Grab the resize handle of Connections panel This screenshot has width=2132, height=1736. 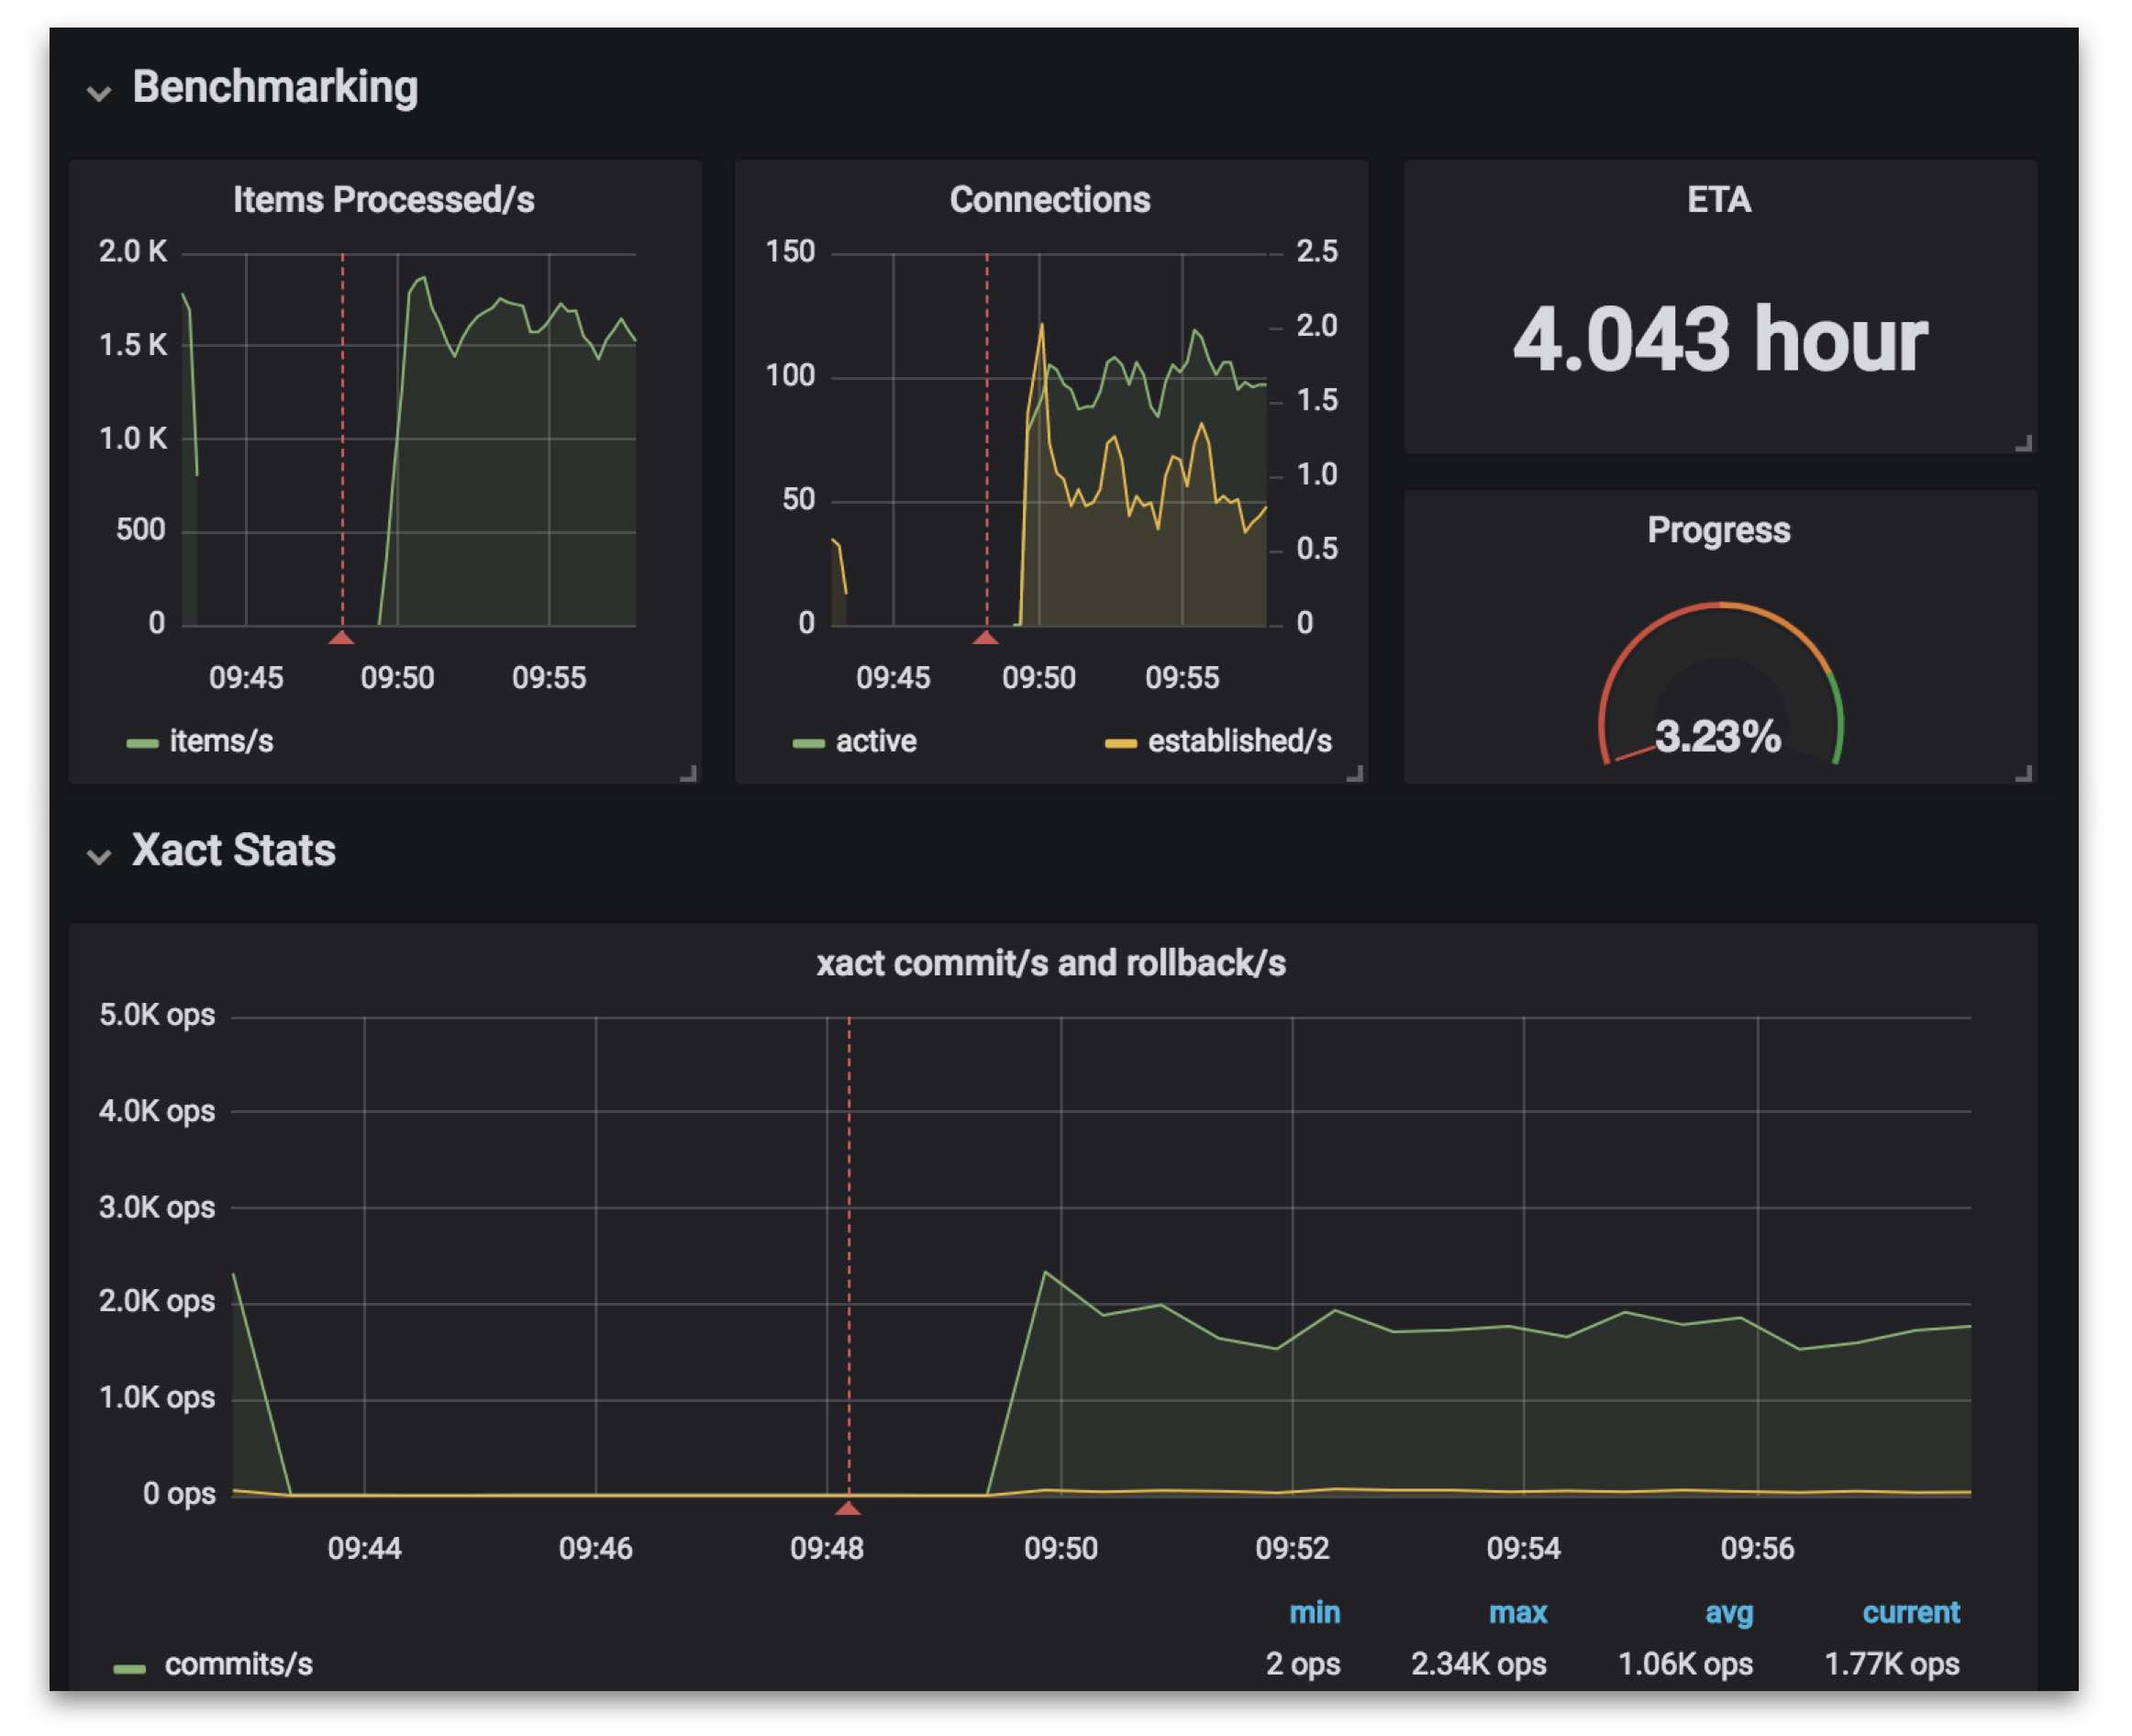point(1355,773)
